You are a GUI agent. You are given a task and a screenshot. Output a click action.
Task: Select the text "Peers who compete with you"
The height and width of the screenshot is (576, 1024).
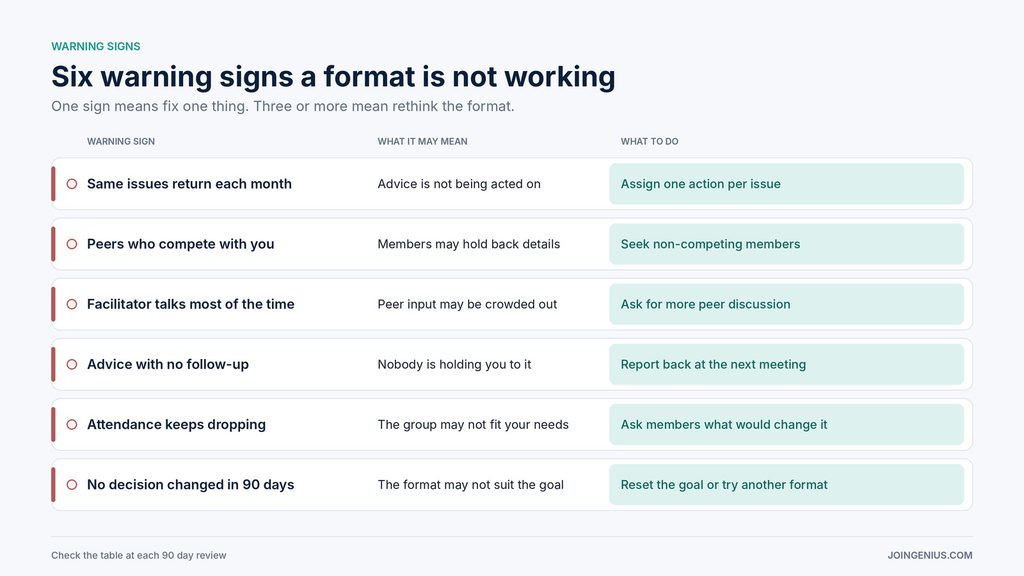180,244
